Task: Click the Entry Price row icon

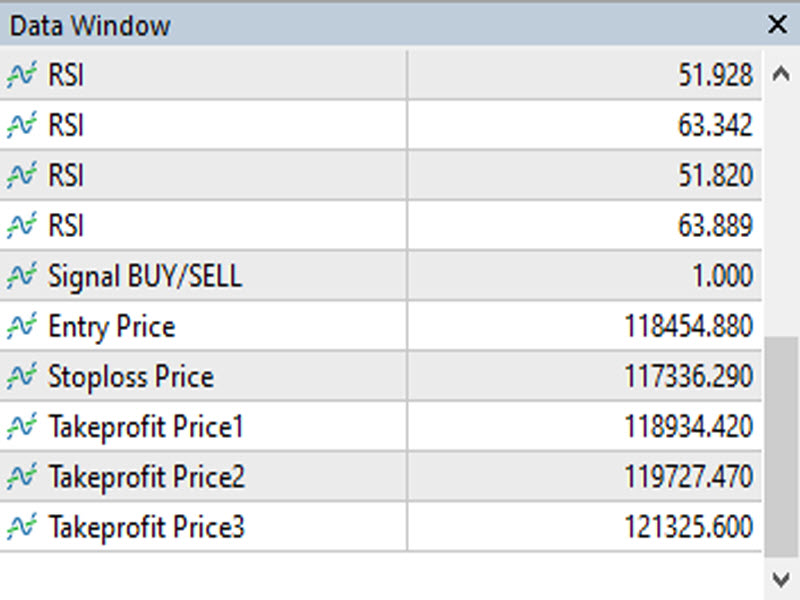Action: coord(22,326)
